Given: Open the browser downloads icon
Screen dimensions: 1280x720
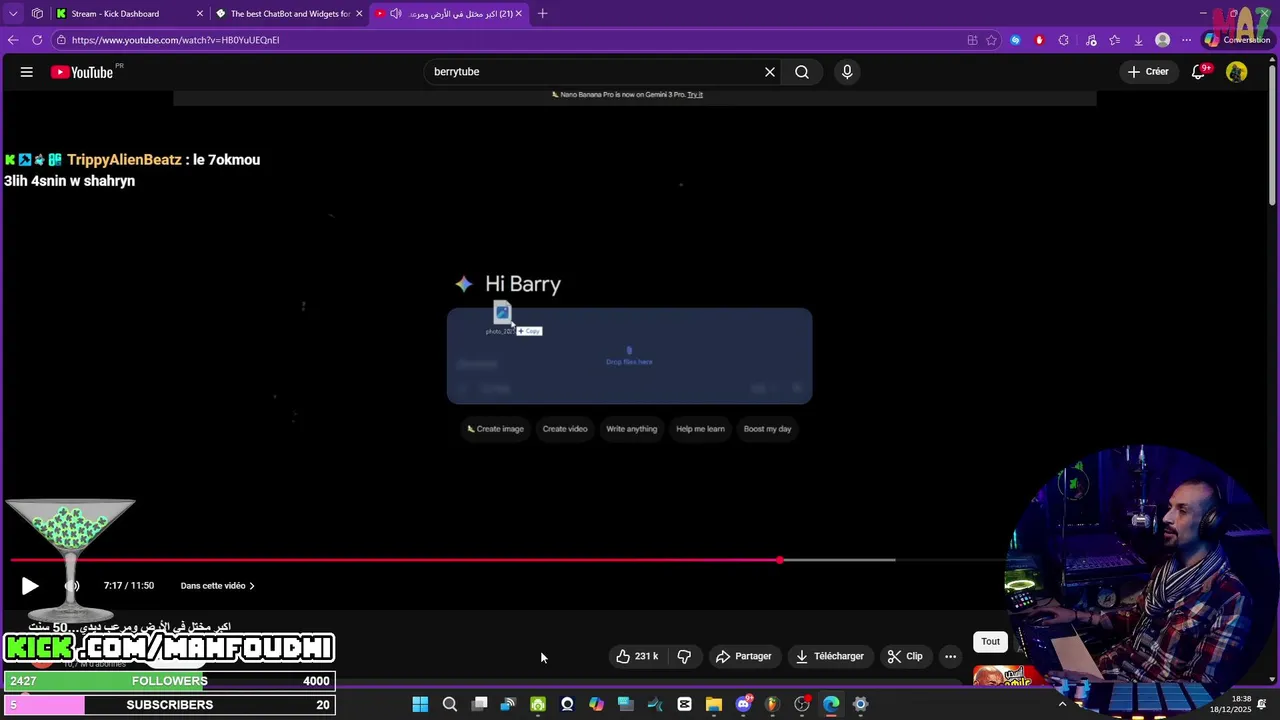Looking at the screenshot, I should 1138,40.
